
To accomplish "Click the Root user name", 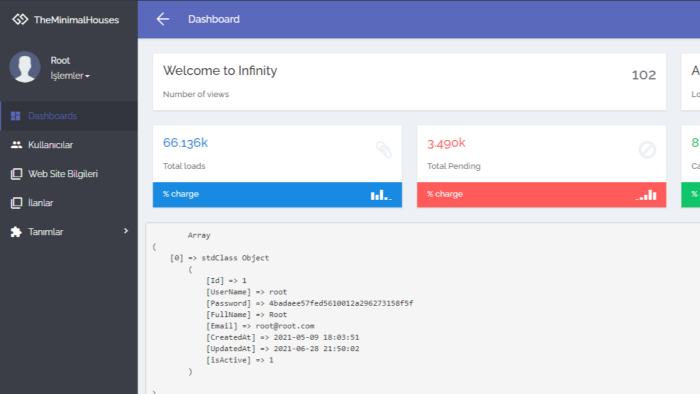I will 60,60.
